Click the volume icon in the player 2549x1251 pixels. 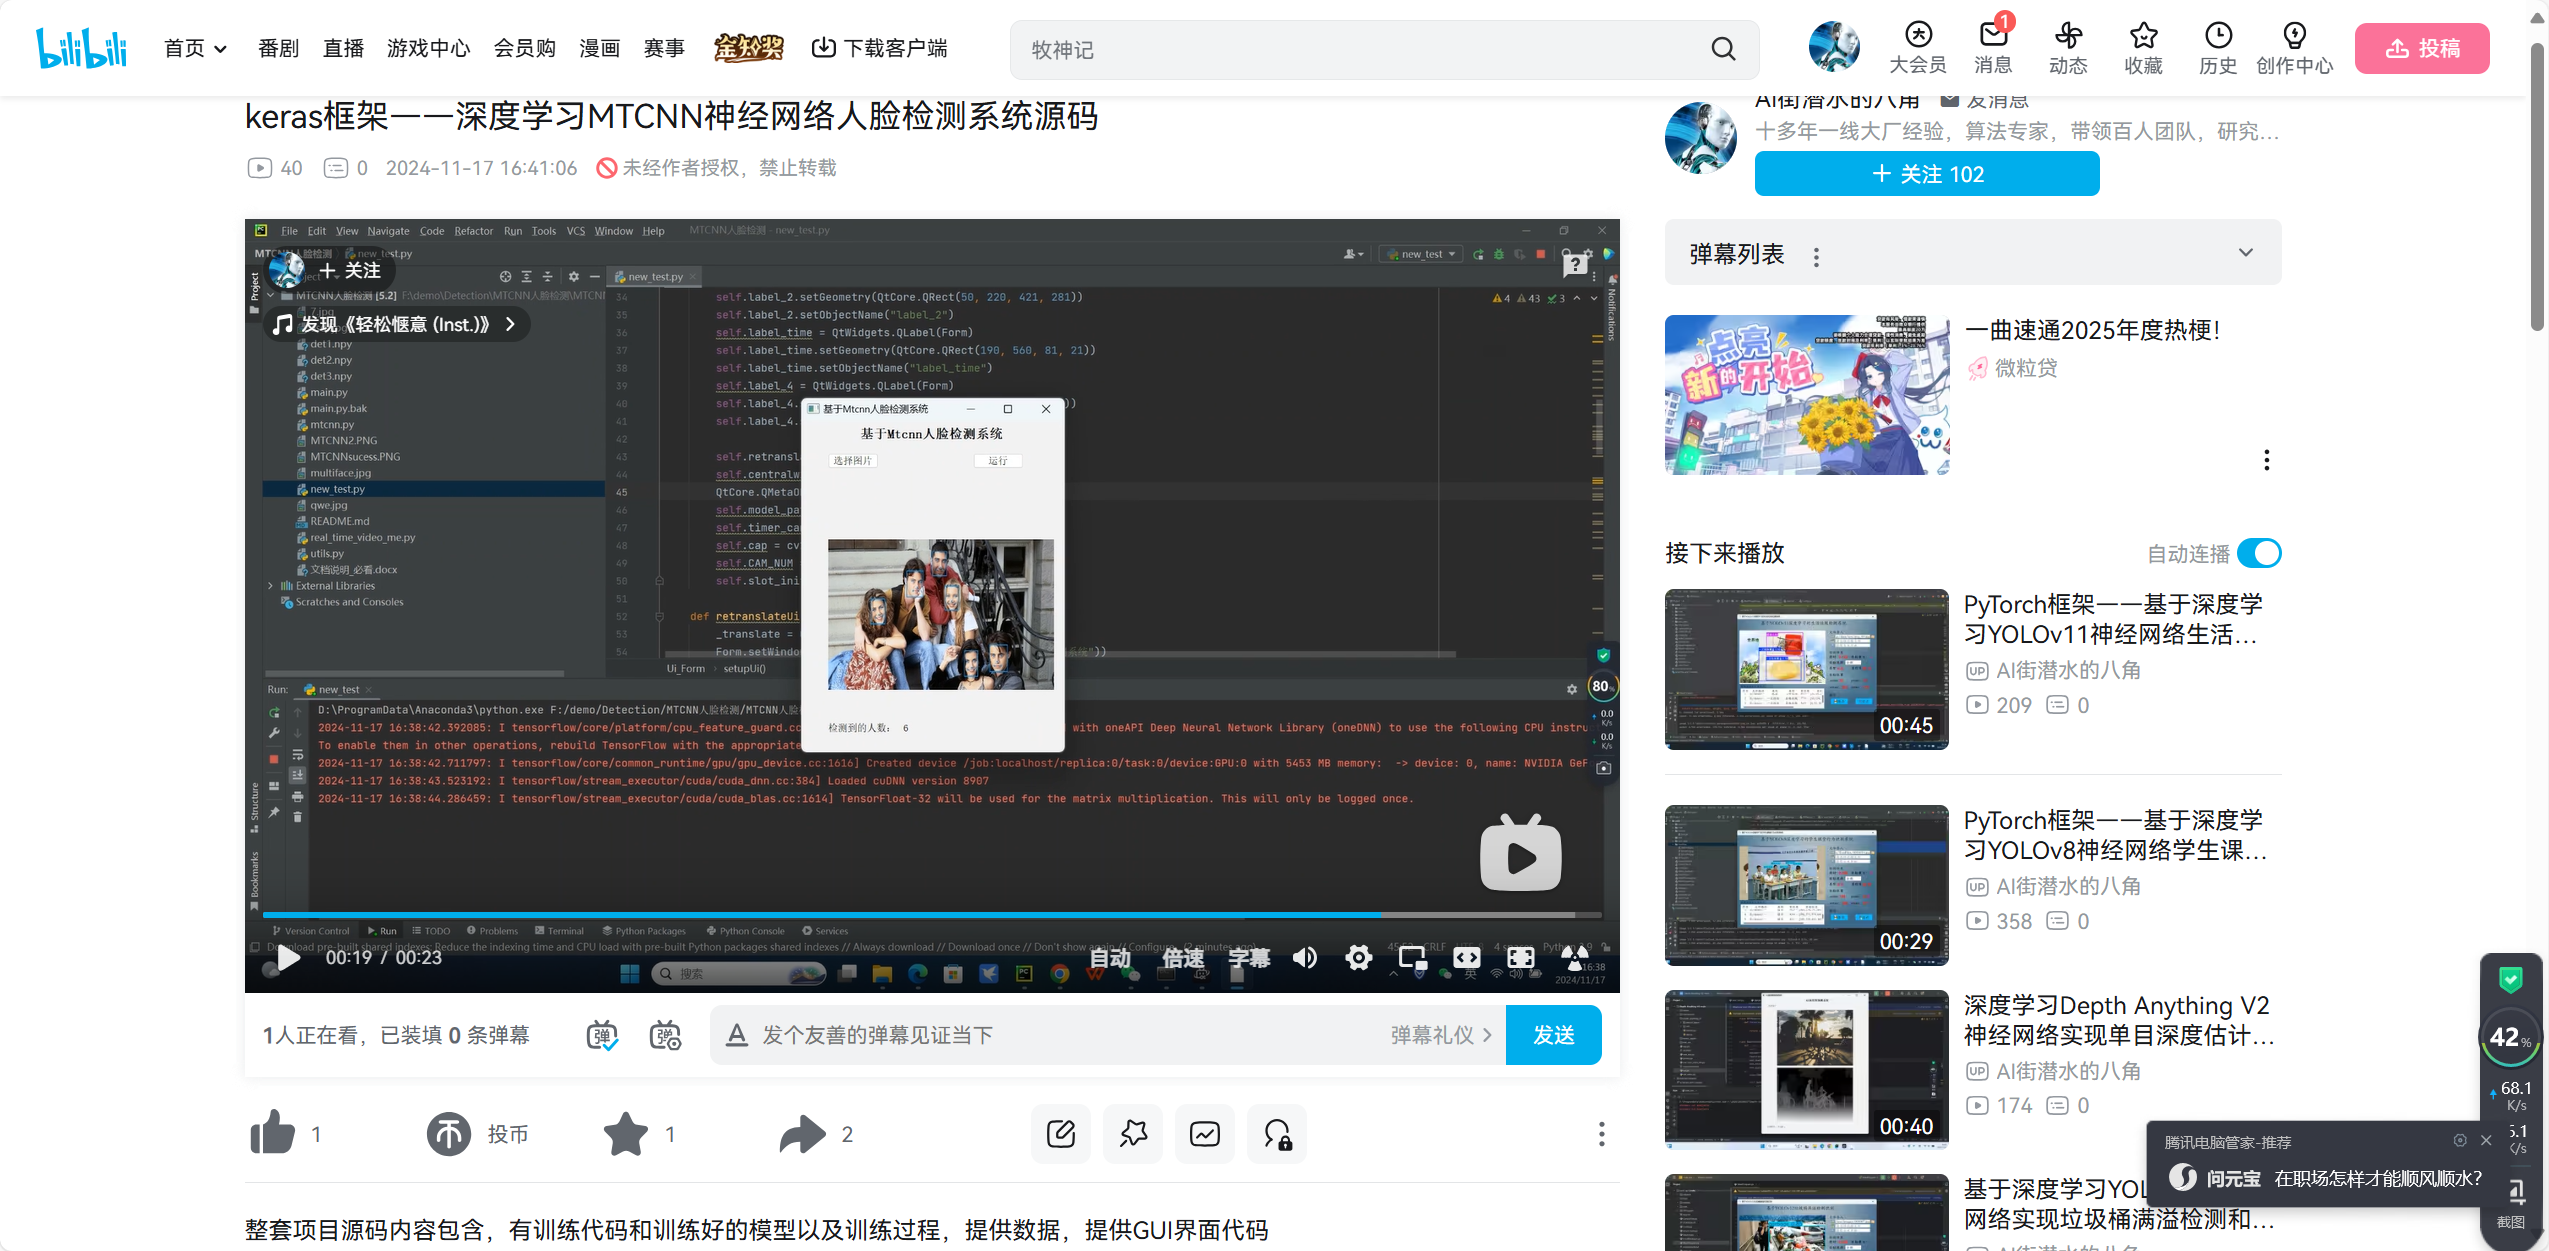[1305, 957]
